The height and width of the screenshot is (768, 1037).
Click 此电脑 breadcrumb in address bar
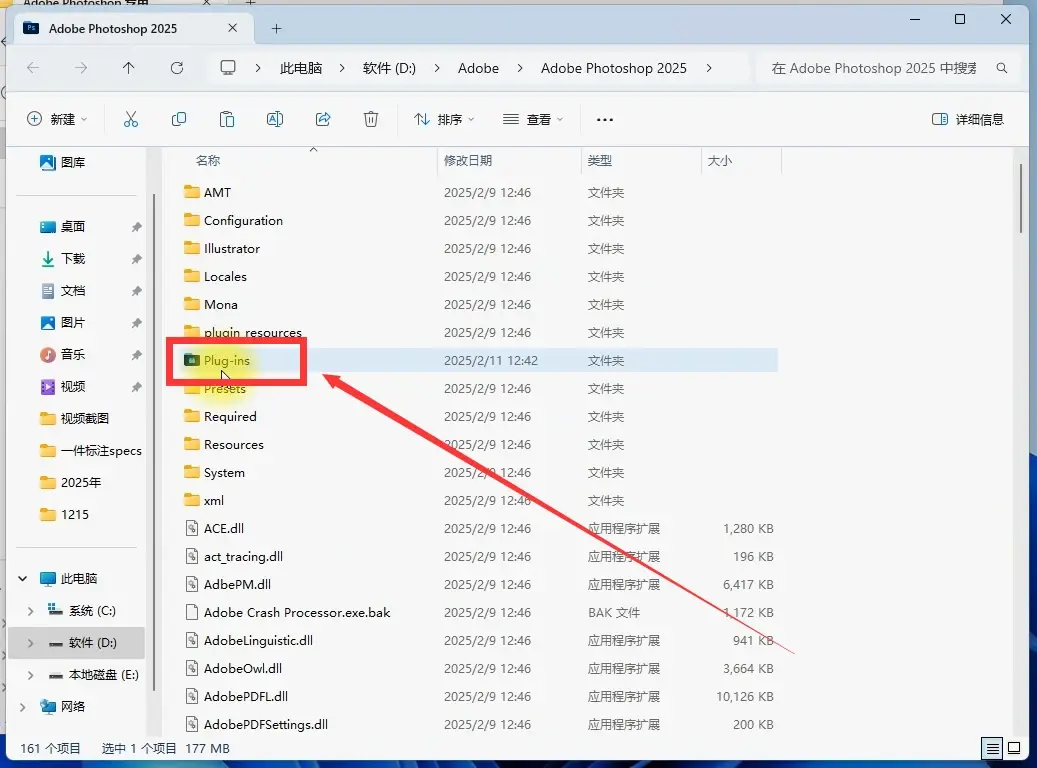click(x=301, y=68)
